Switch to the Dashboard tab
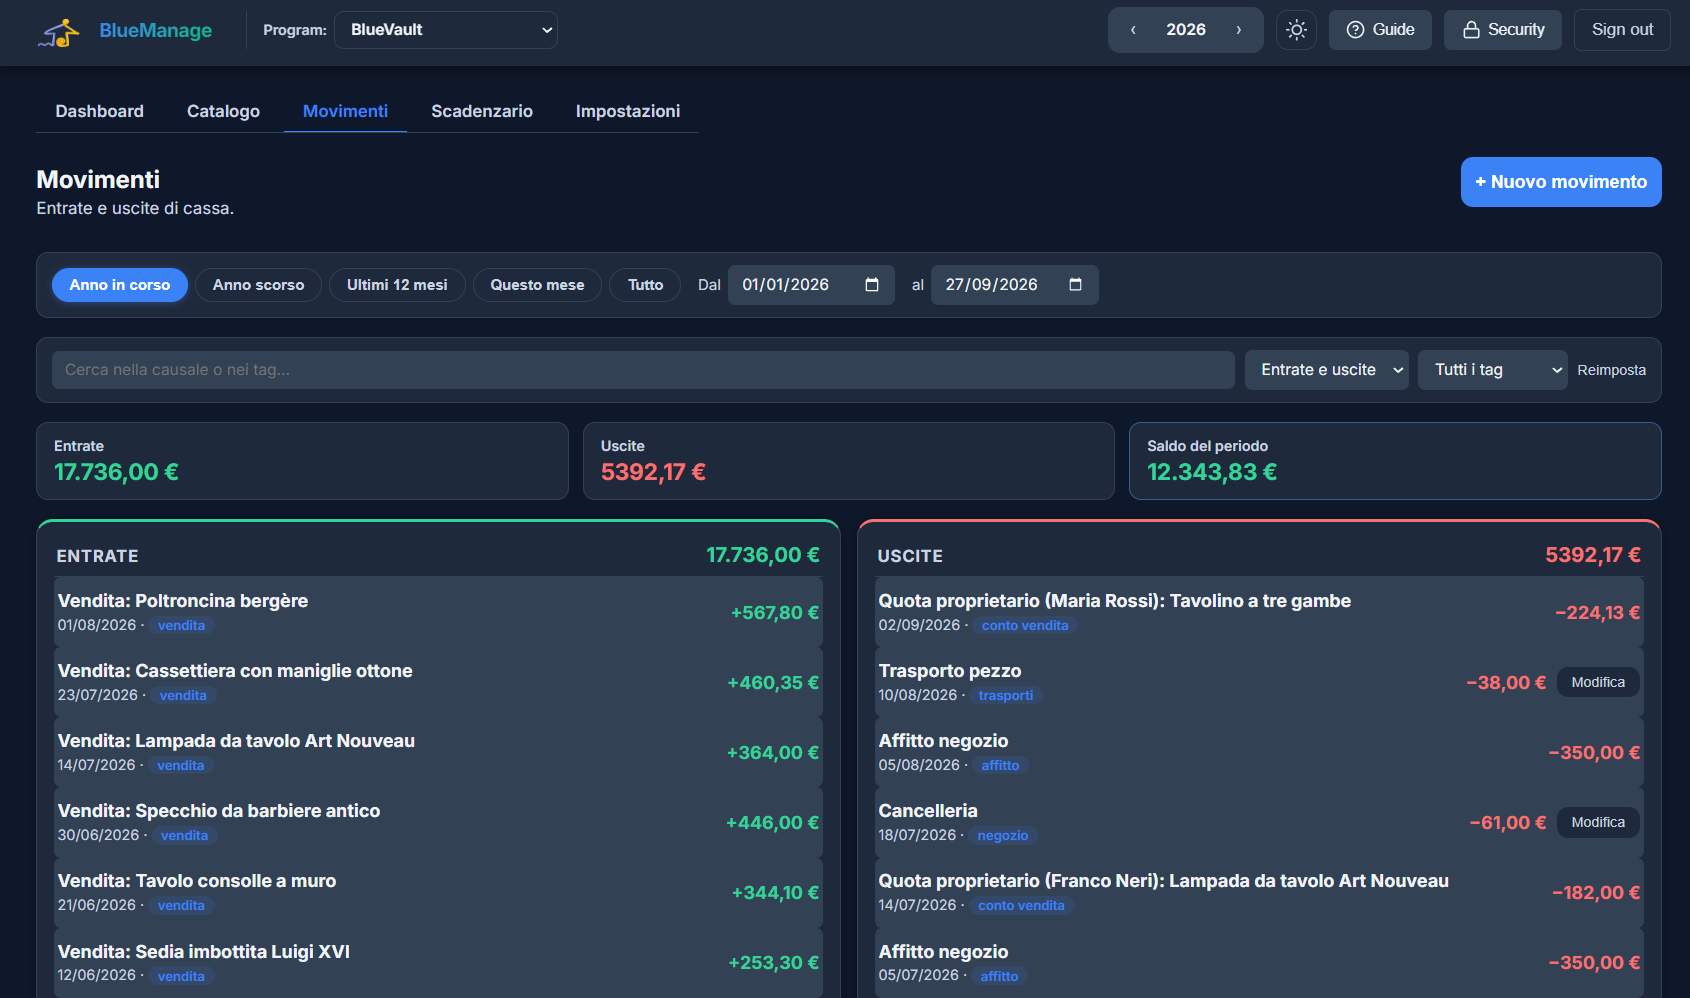The image size is (1690, 998). point(100,111)
